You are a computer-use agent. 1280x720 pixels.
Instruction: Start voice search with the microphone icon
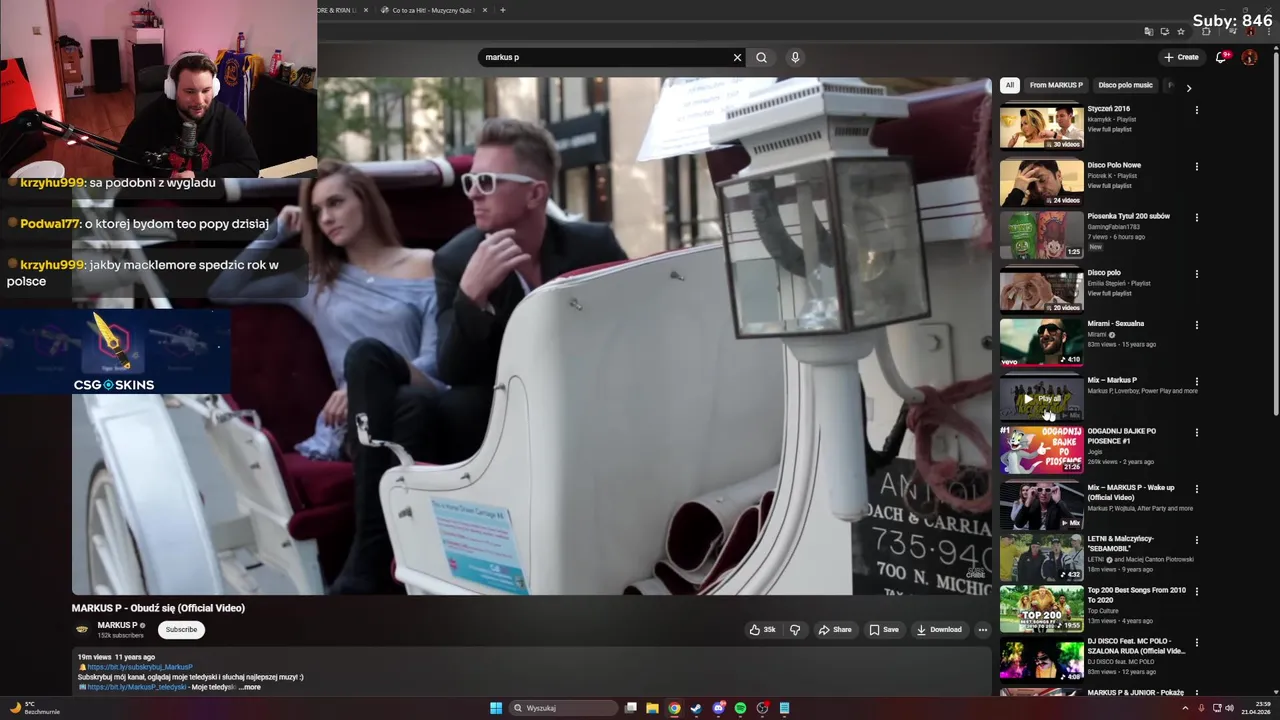[795, 57]
